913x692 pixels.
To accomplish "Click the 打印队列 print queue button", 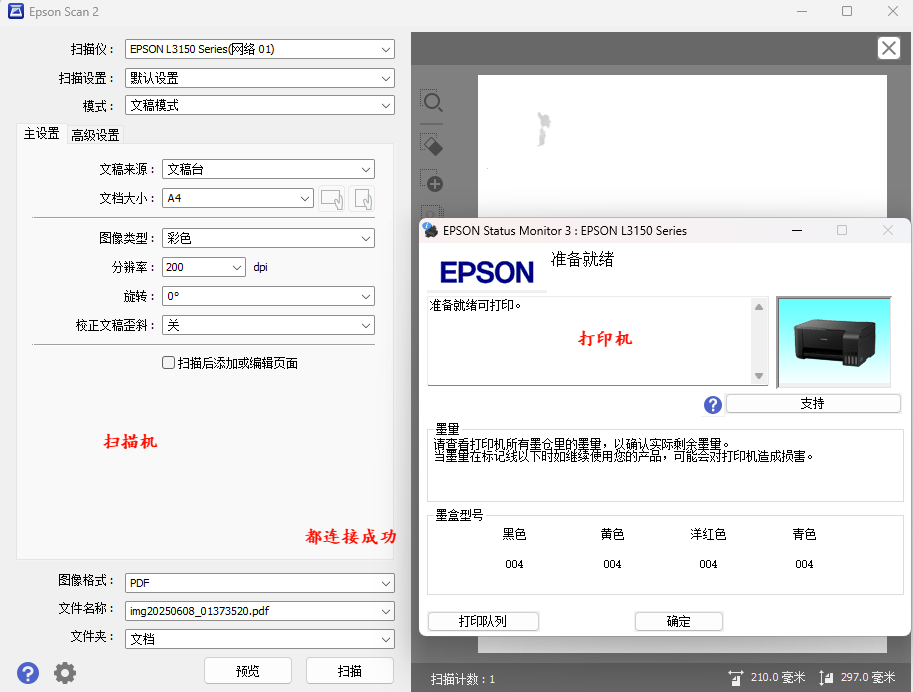I will click(x=483, y=622).
